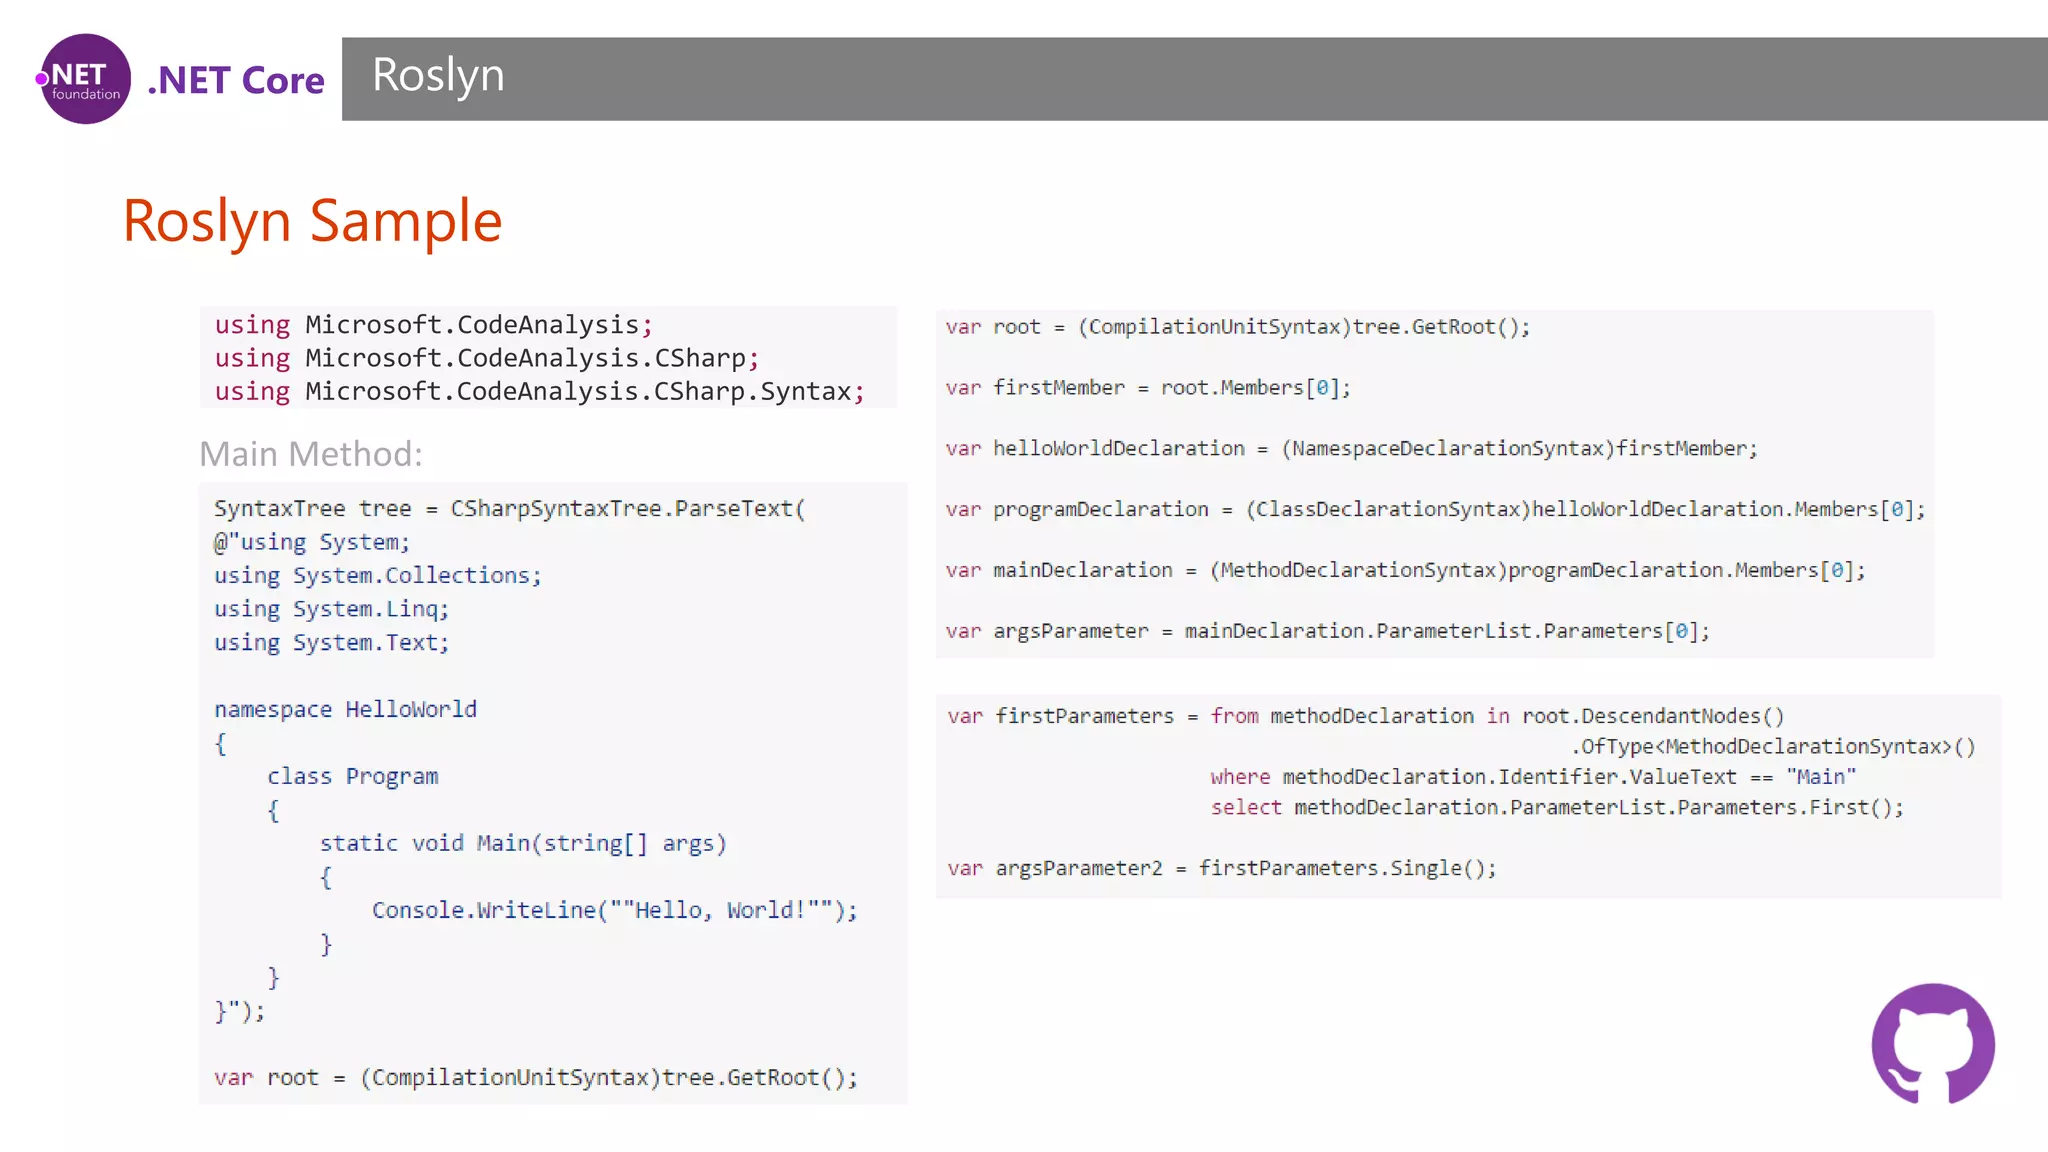
Task: Click the gray Roslyn header bar title
Action: (x=438, y=76)
